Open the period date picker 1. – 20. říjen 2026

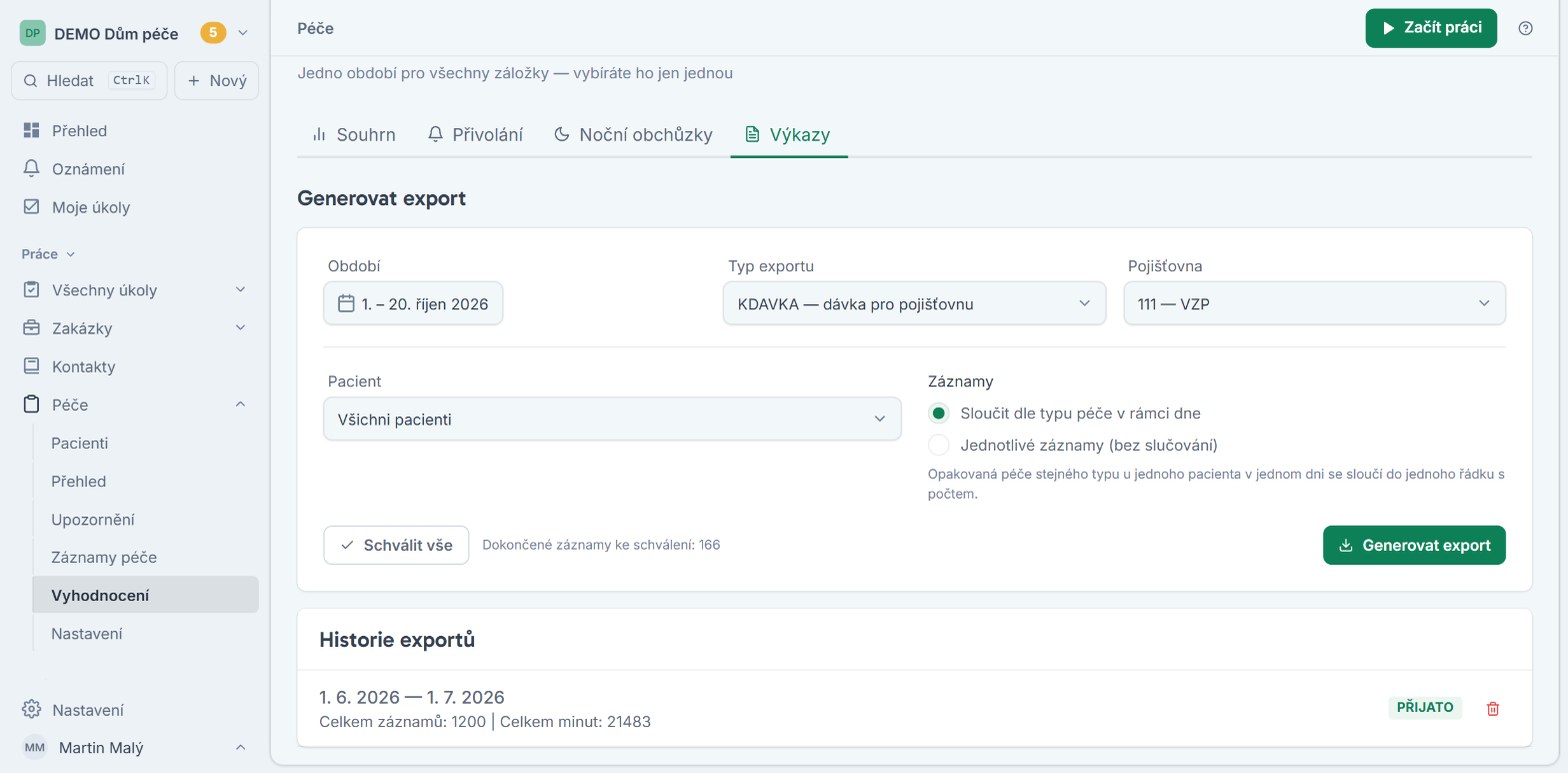pos(413,303)
